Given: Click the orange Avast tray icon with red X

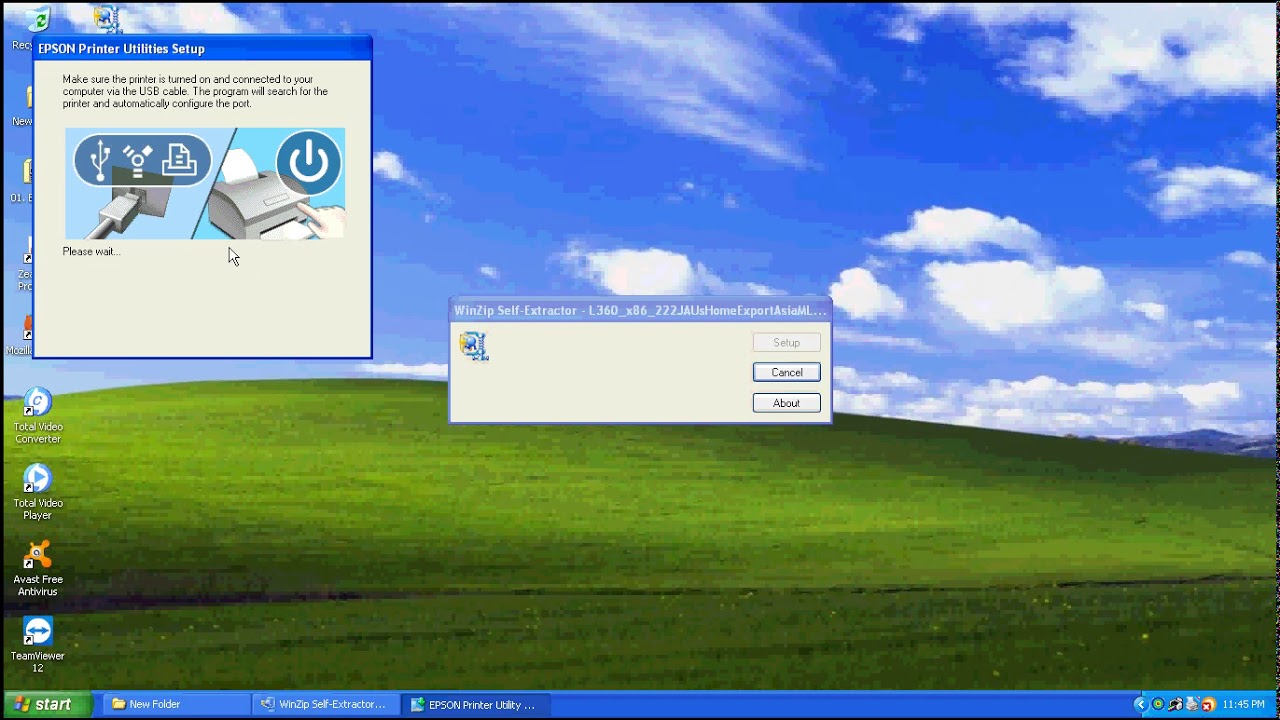Looking at the screenshot, I should pos(1209,704).
